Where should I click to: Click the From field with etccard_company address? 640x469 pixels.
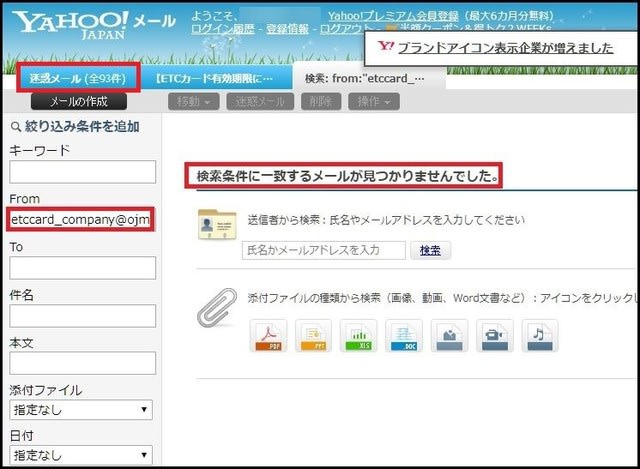pos(80,220)
